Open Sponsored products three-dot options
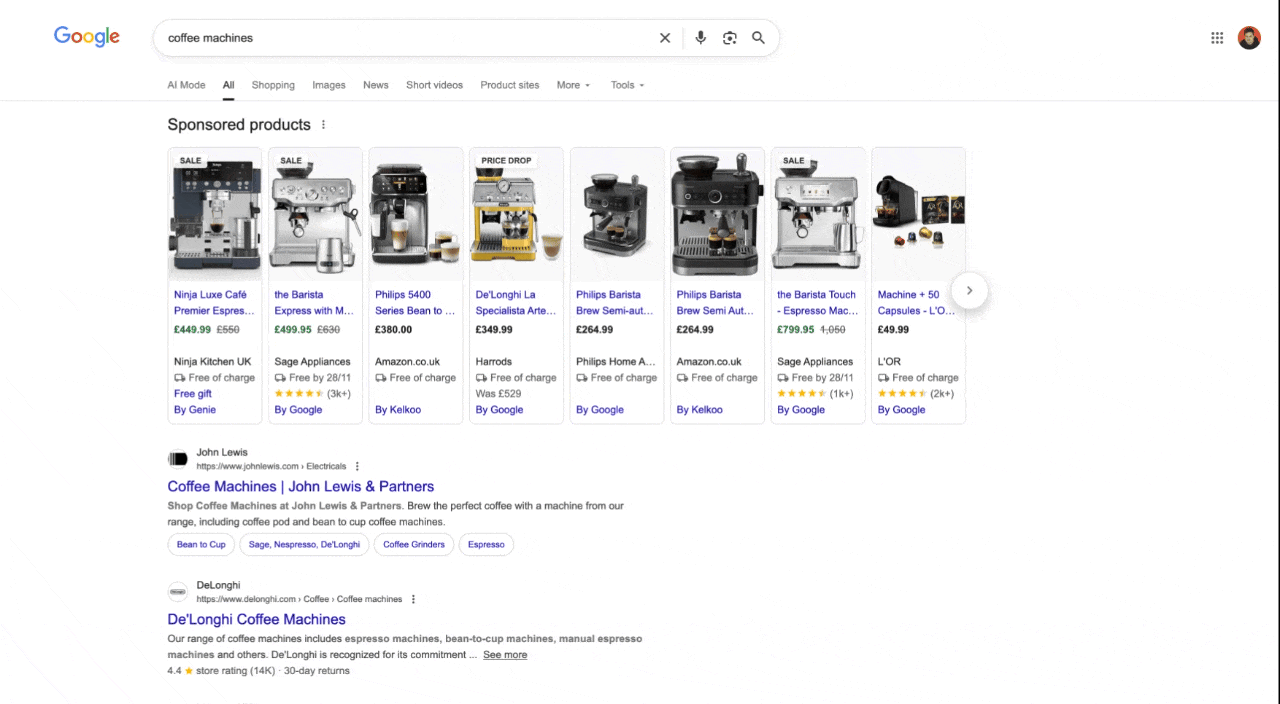Screen dimensions: 1280x704 point(323,125)
